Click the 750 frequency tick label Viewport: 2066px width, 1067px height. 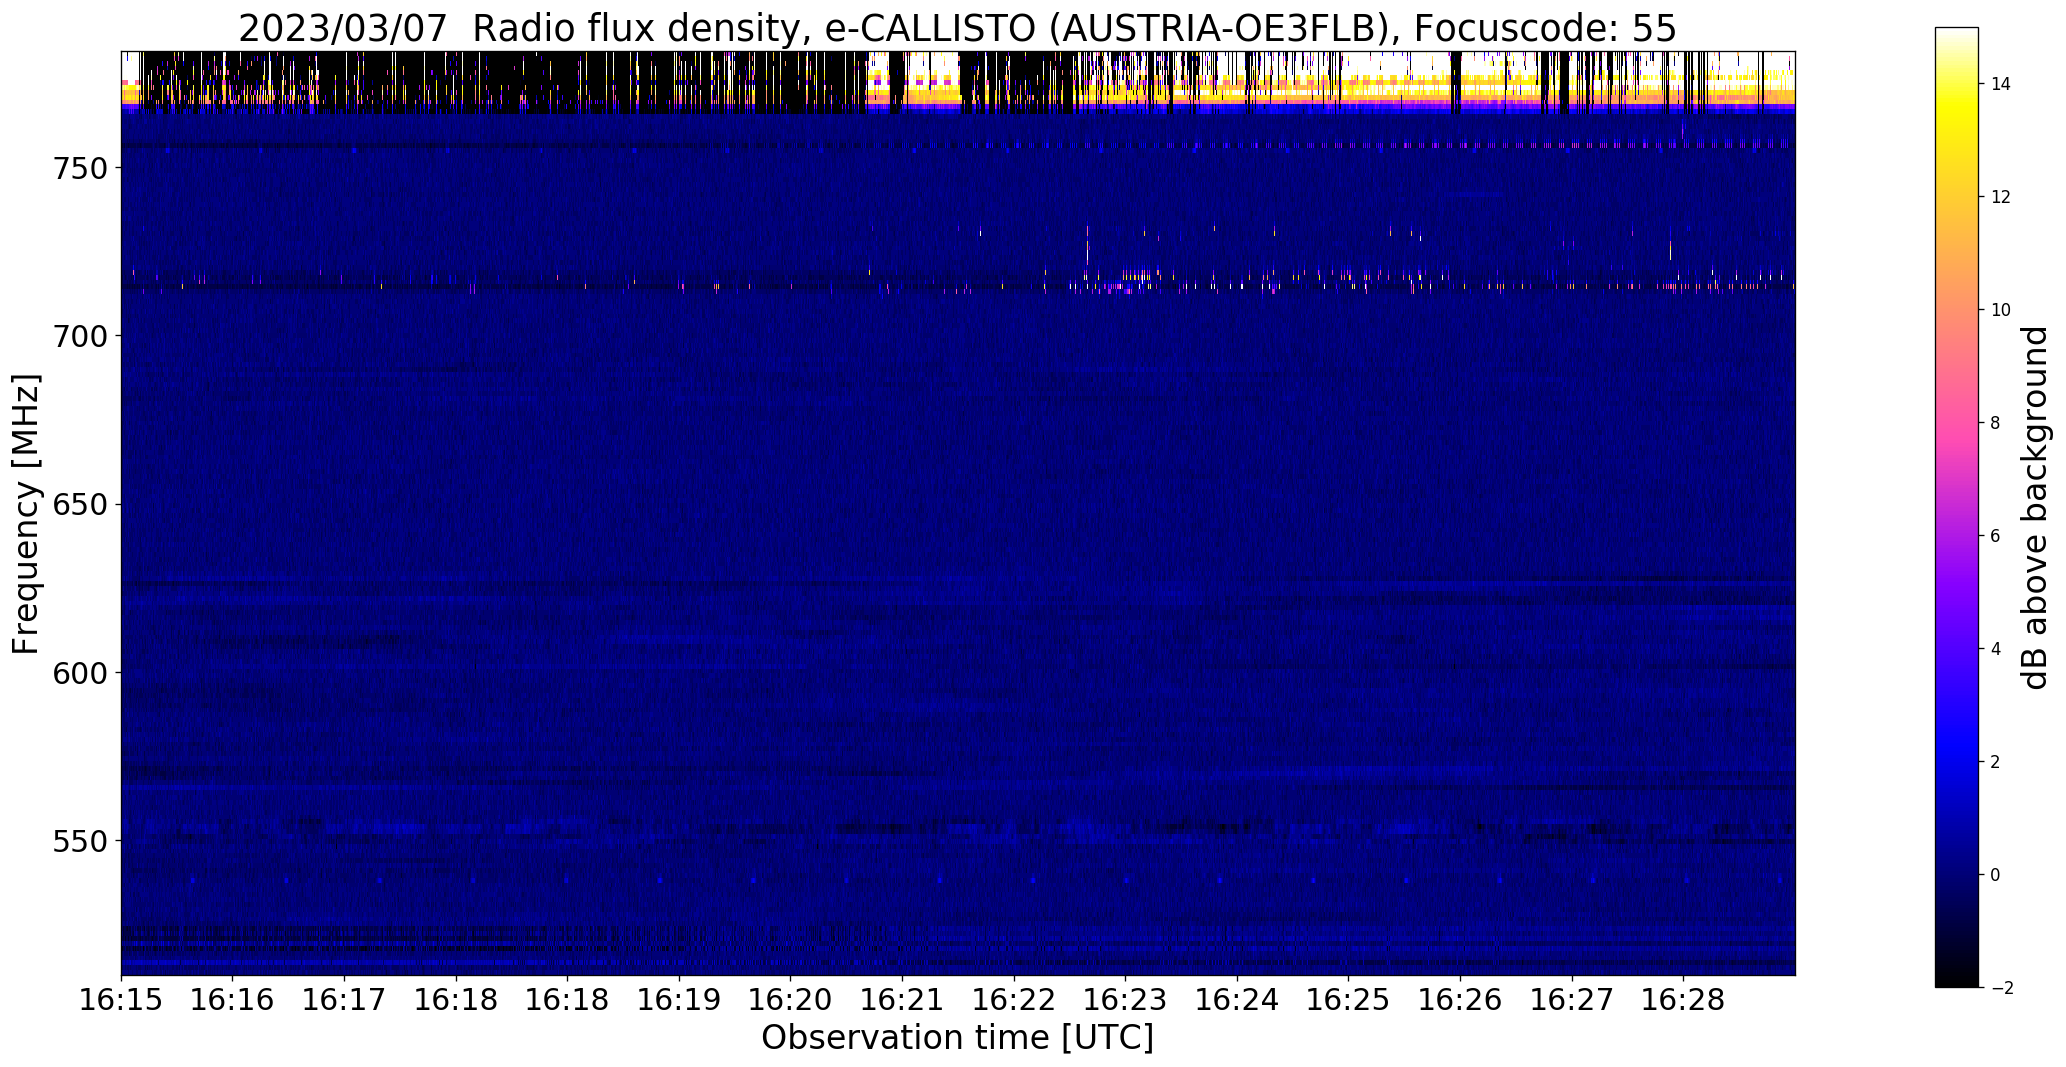click(81, 168)
